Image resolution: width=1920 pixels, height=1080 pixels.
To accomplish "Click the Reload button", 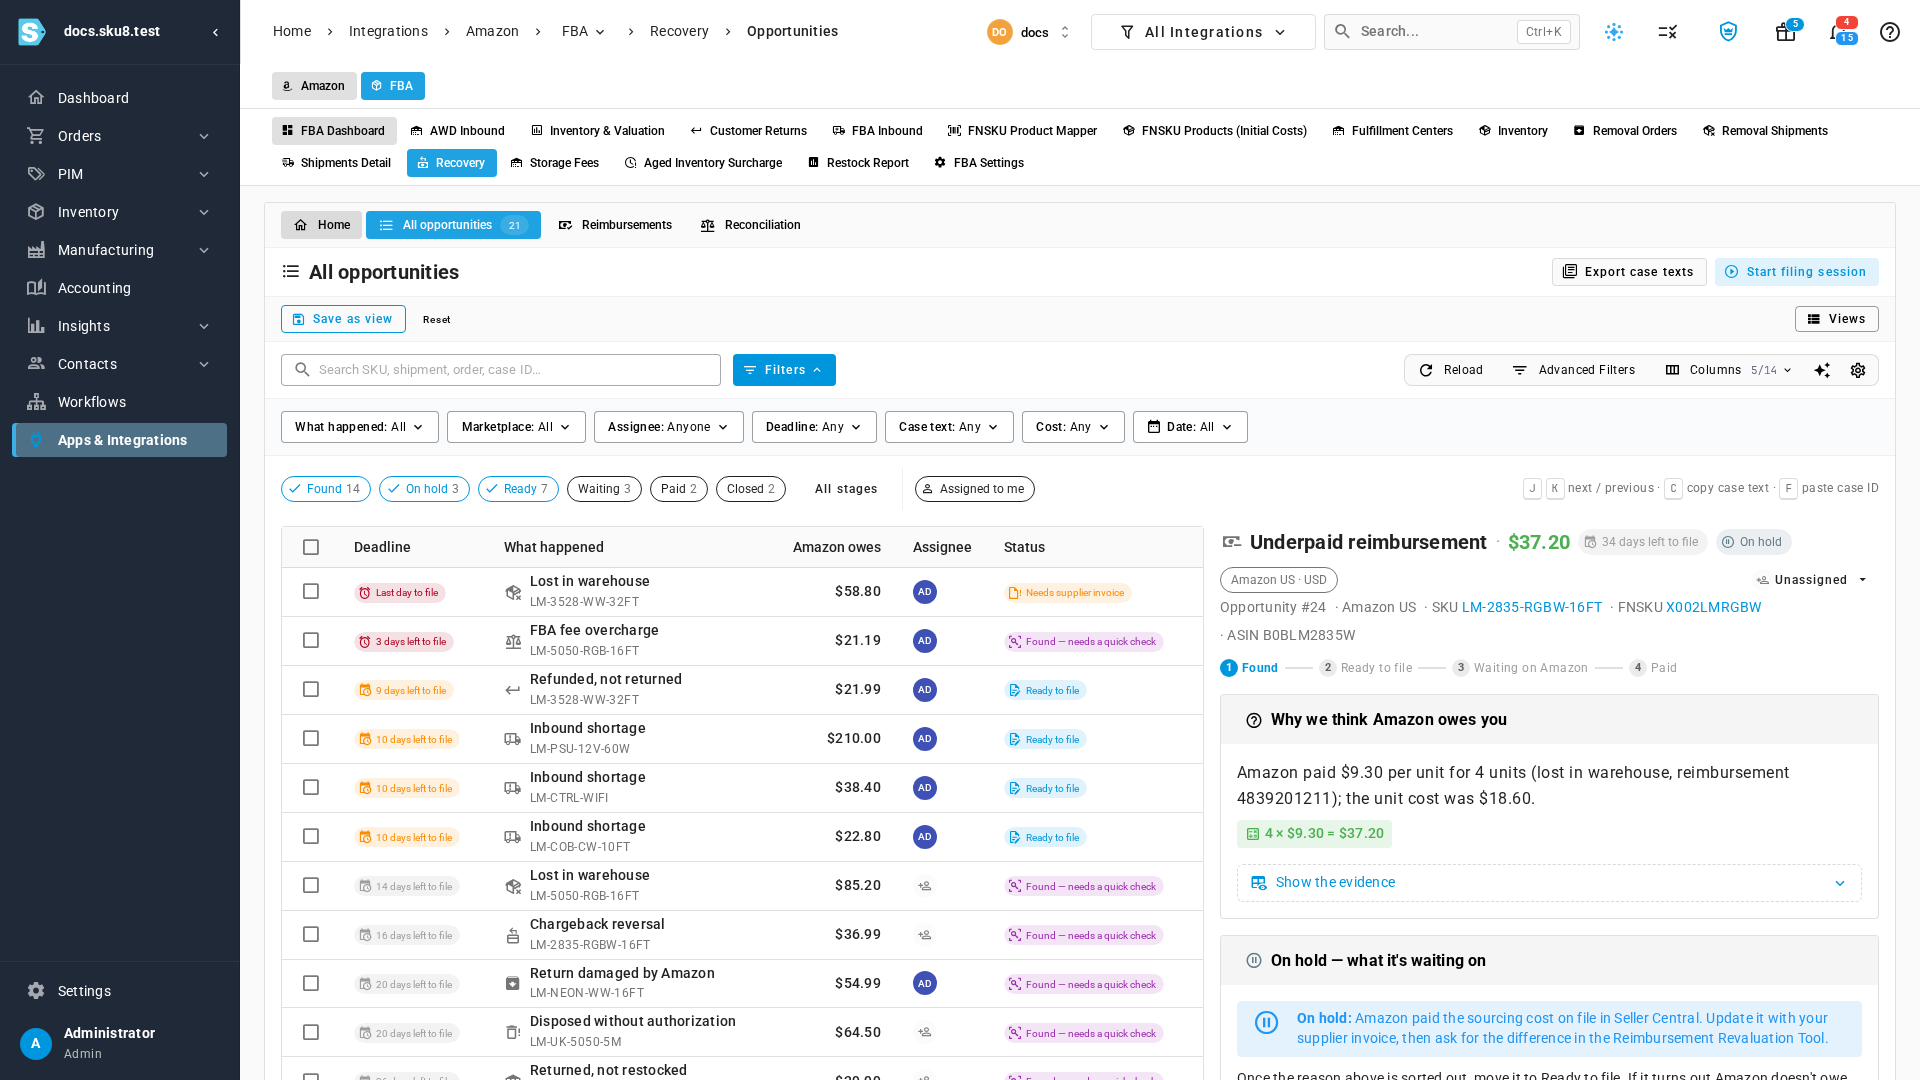I will coord(1451,370).
